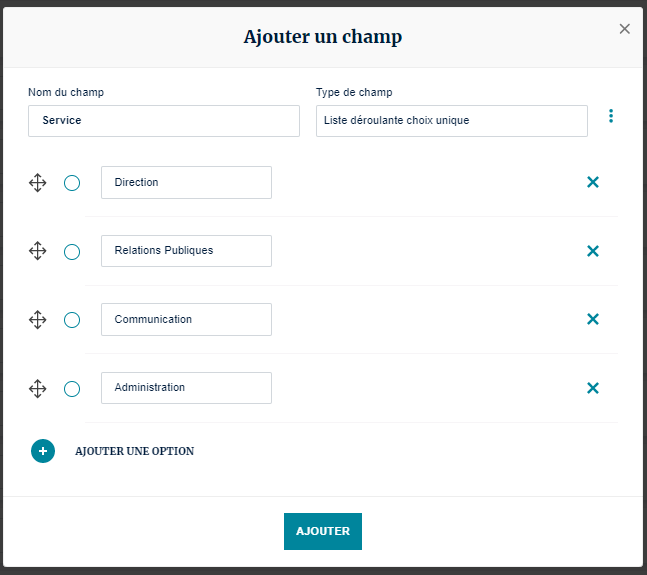Click the drag handle for Direction option
647x575 pixels.
37,183
